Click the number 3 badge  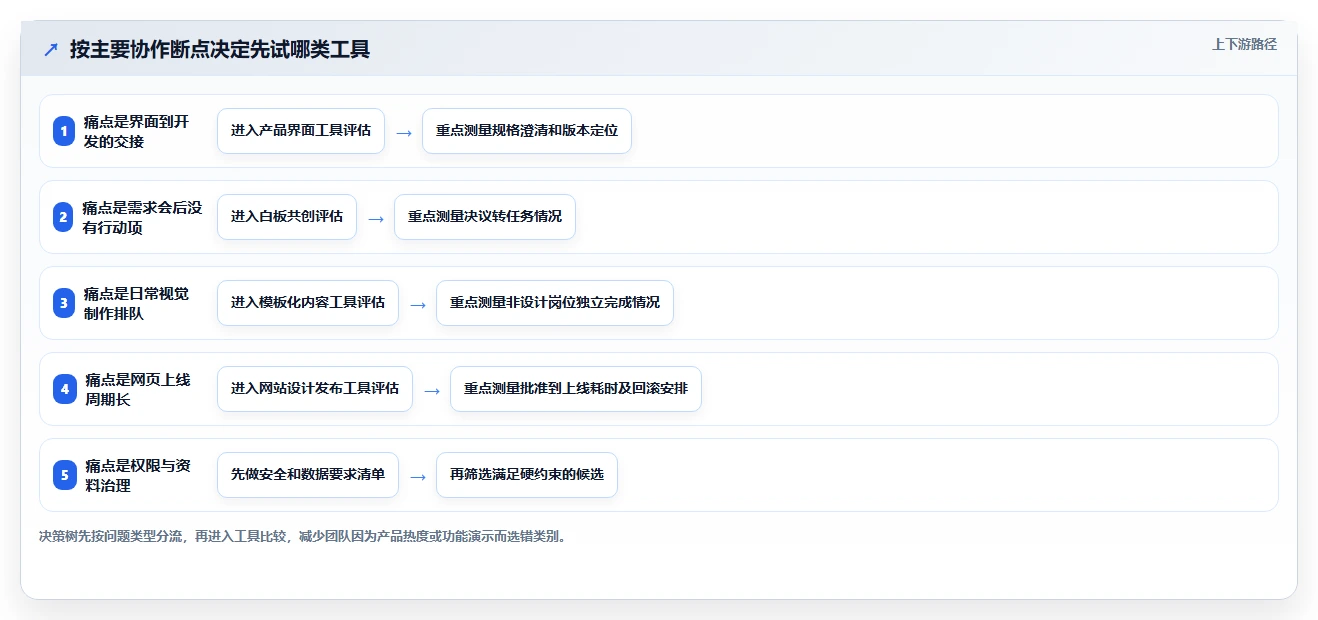point(64,303)
